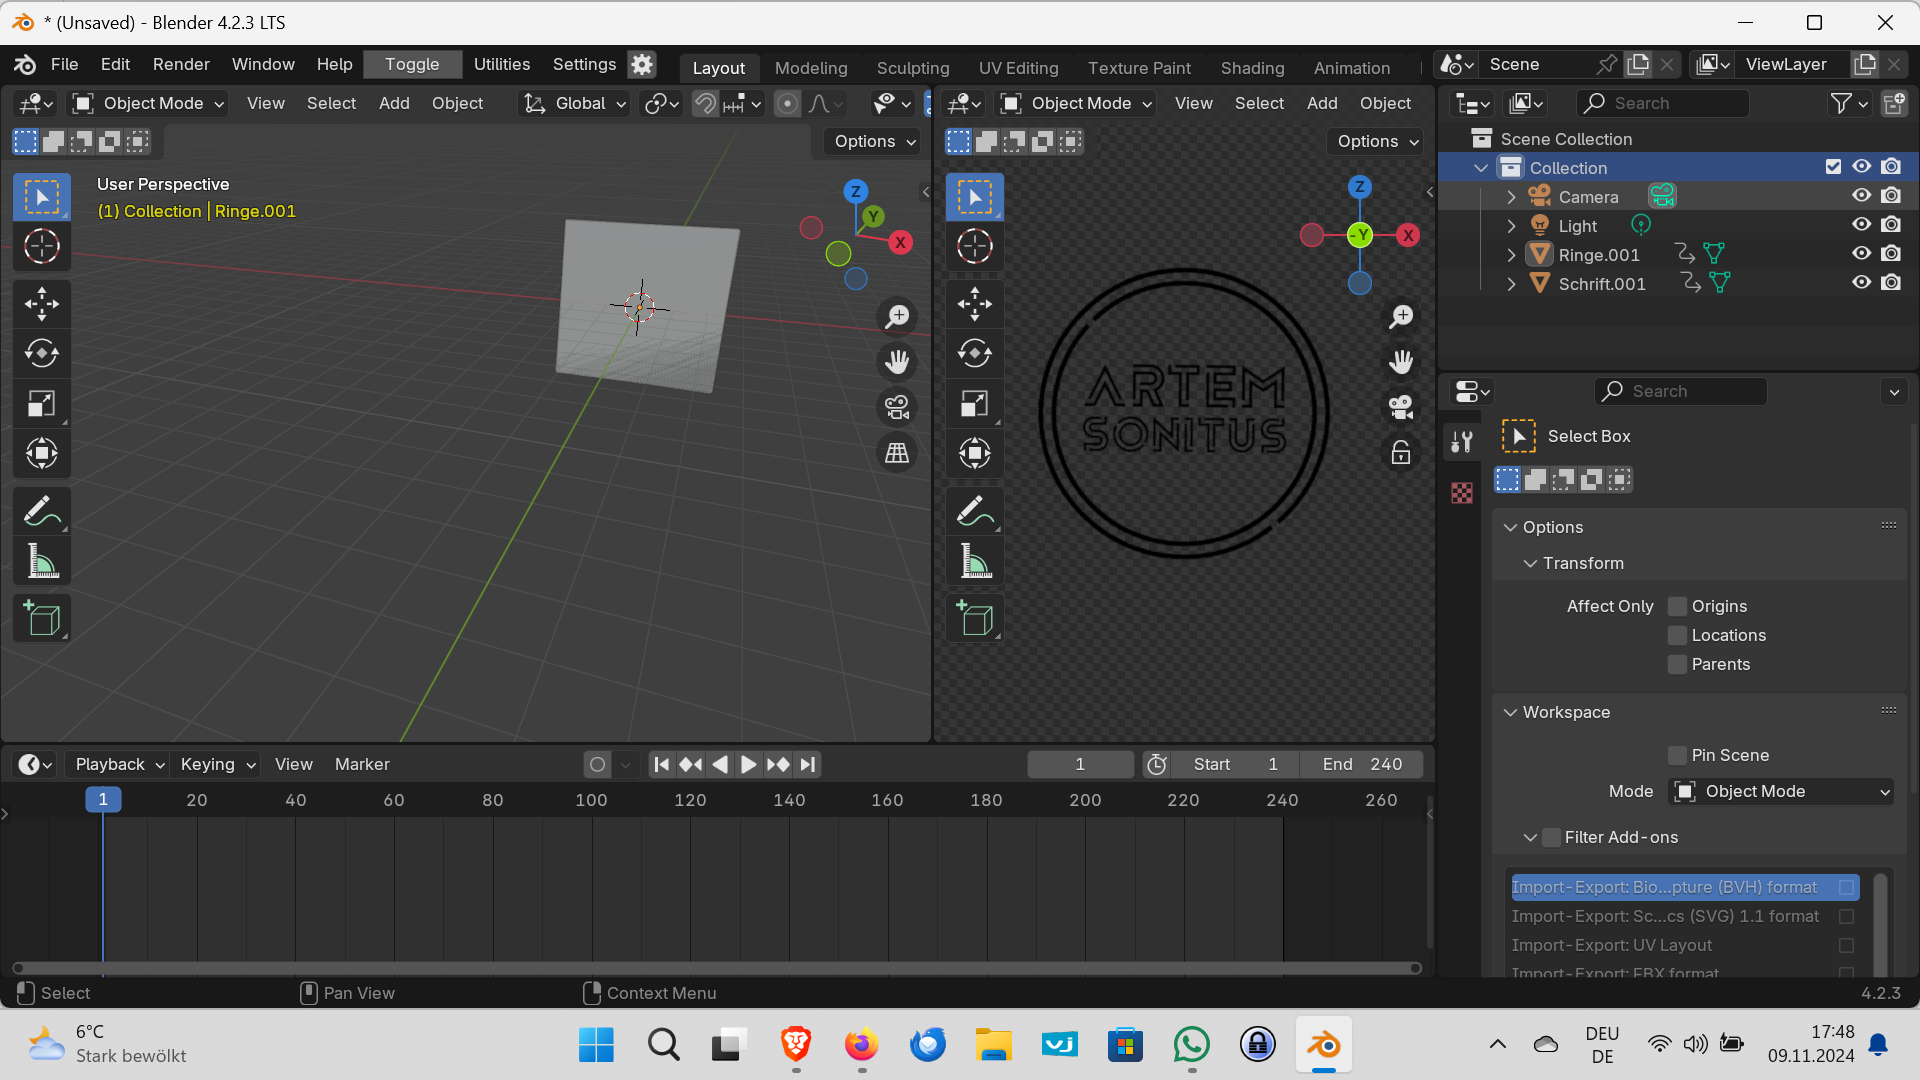Image resolution: width=1920 pixels, height=1080 pixels.
Task: Click the End frame field showing 240
Action: click(x=1362, y=765)
